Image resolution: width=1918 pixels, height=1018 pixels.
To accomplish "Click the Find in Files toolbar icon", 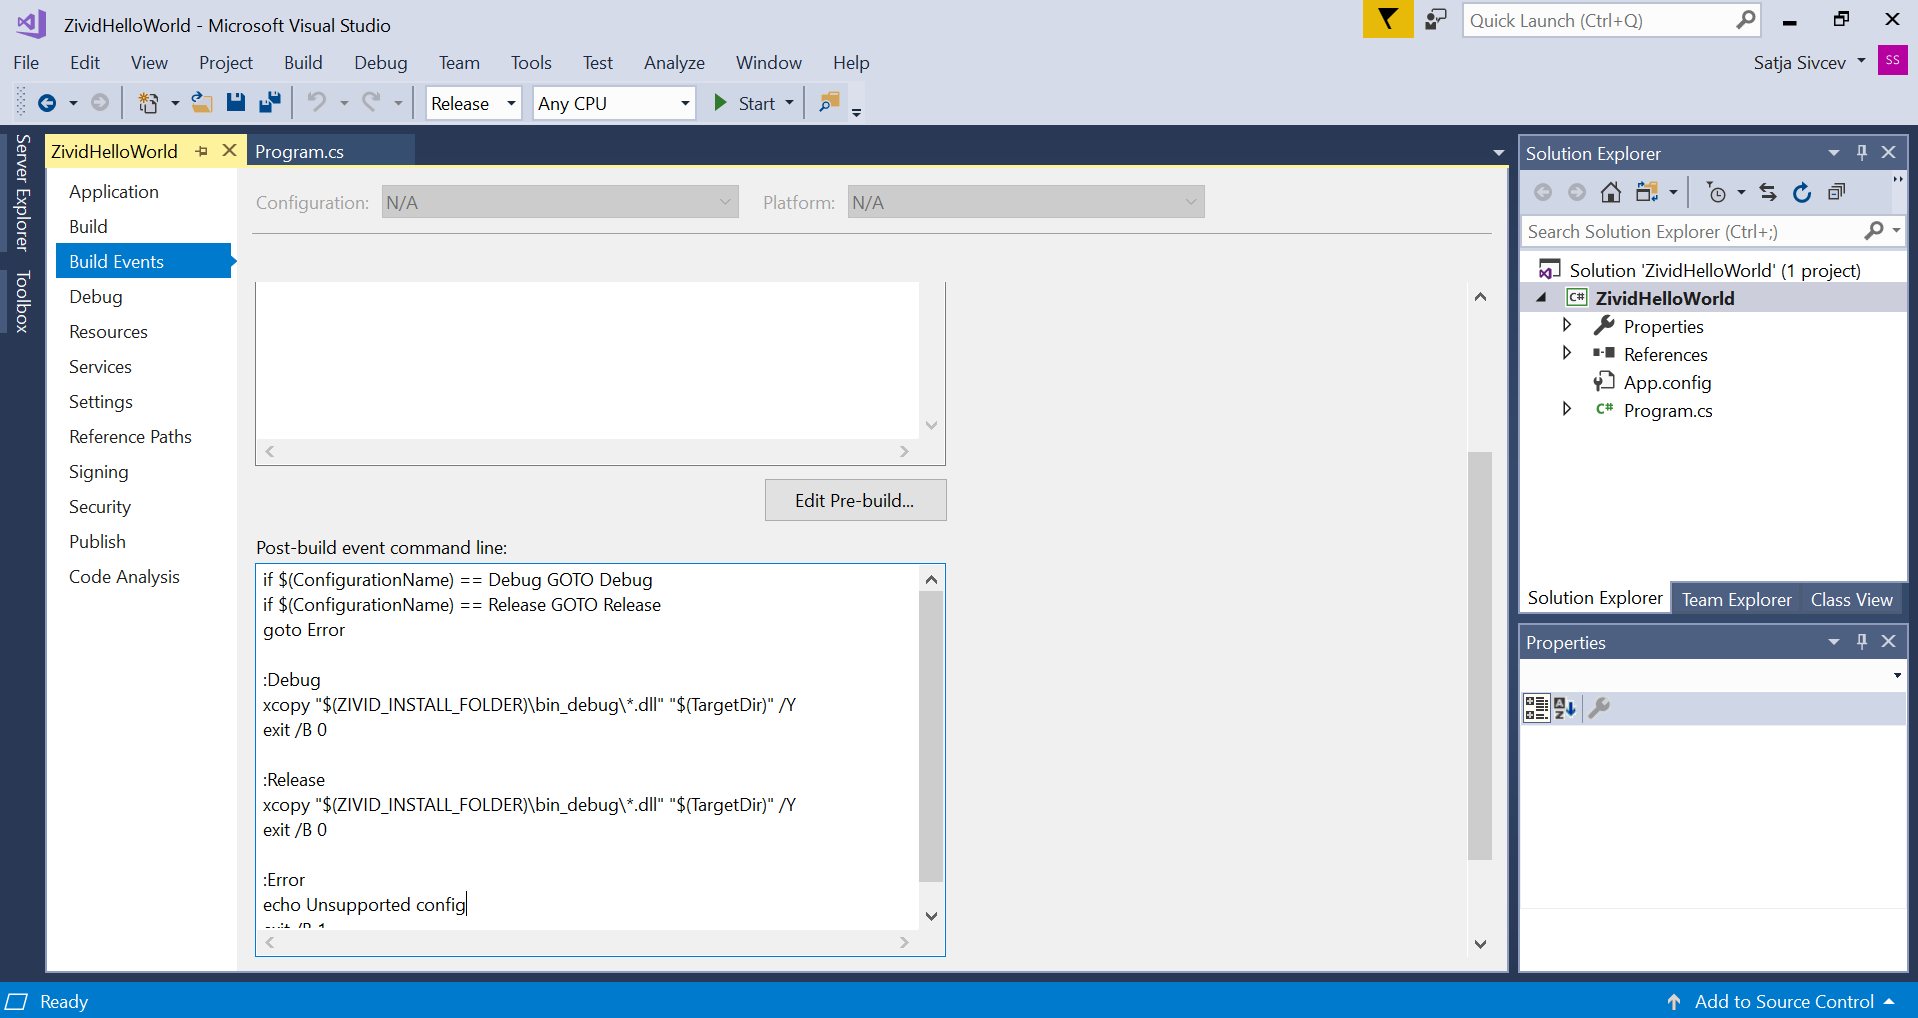I will click(829, 103).
